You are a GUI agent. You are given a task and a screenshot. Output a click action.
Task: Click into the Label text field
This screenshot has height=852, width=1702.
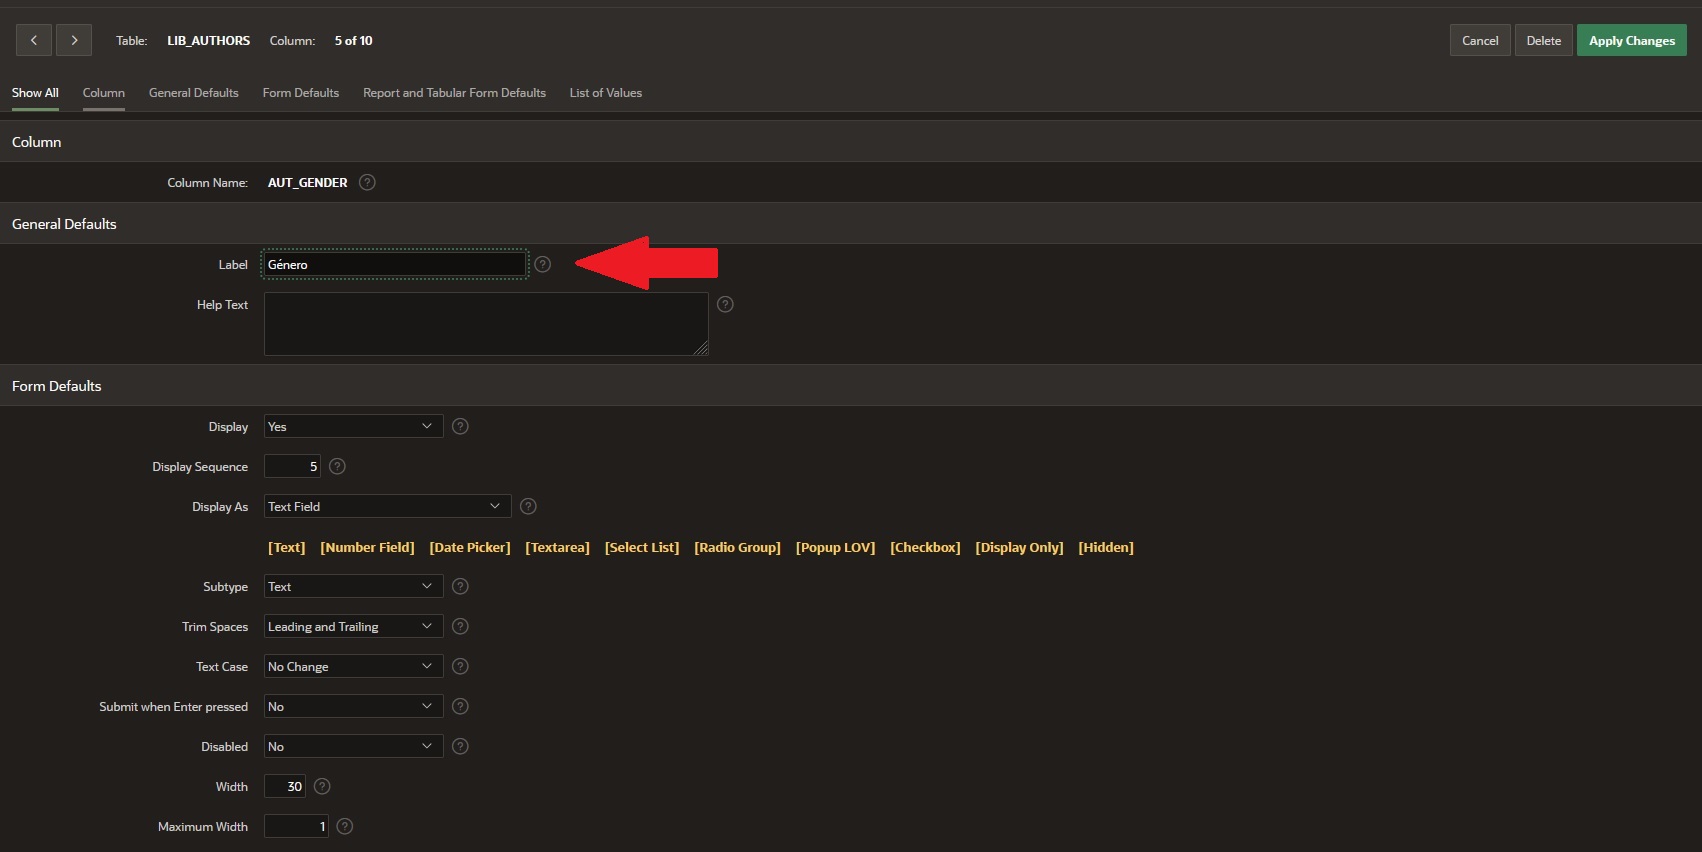point(394,264)
